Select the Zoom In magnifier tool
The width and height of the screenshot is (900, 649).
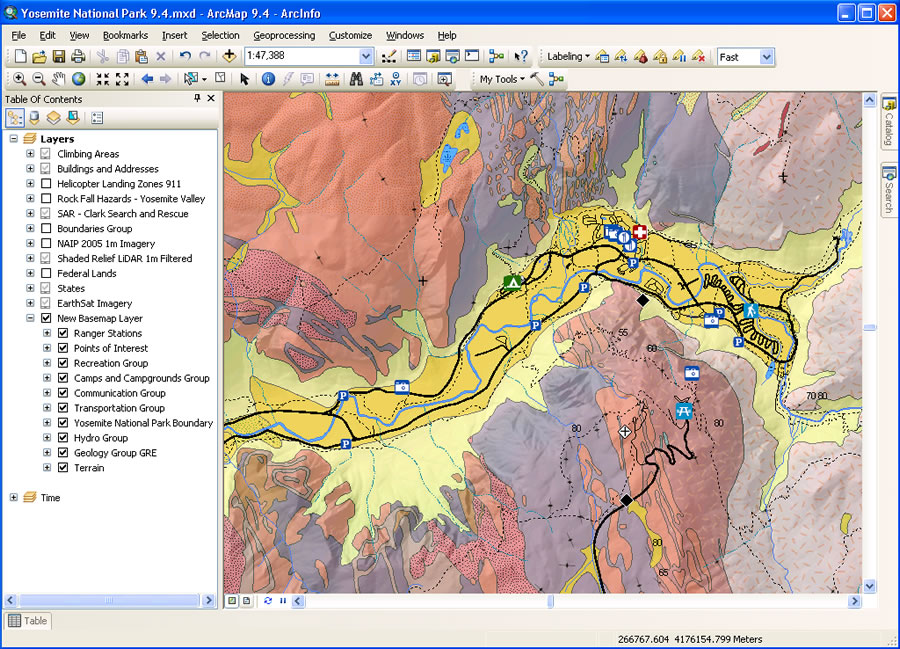pyautogui.click(x=19, y=79)
